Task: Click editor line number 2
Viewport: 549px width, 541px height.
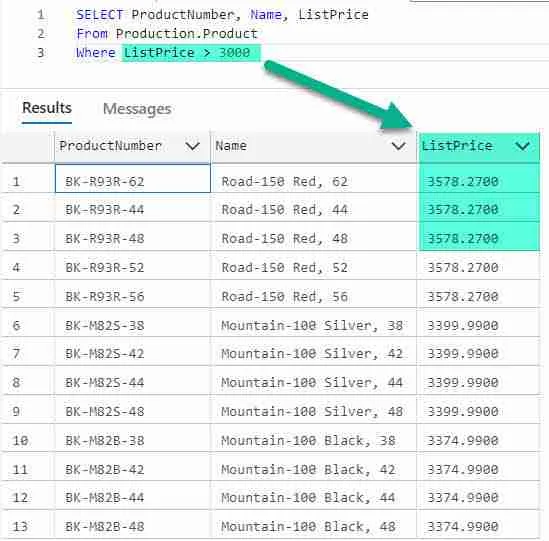Action: (41, 34)
